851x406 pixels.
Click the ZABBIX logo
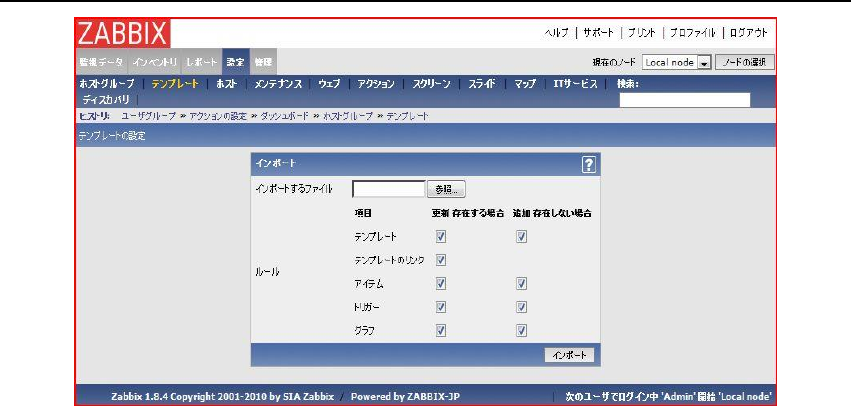click(x=123, y=33)
